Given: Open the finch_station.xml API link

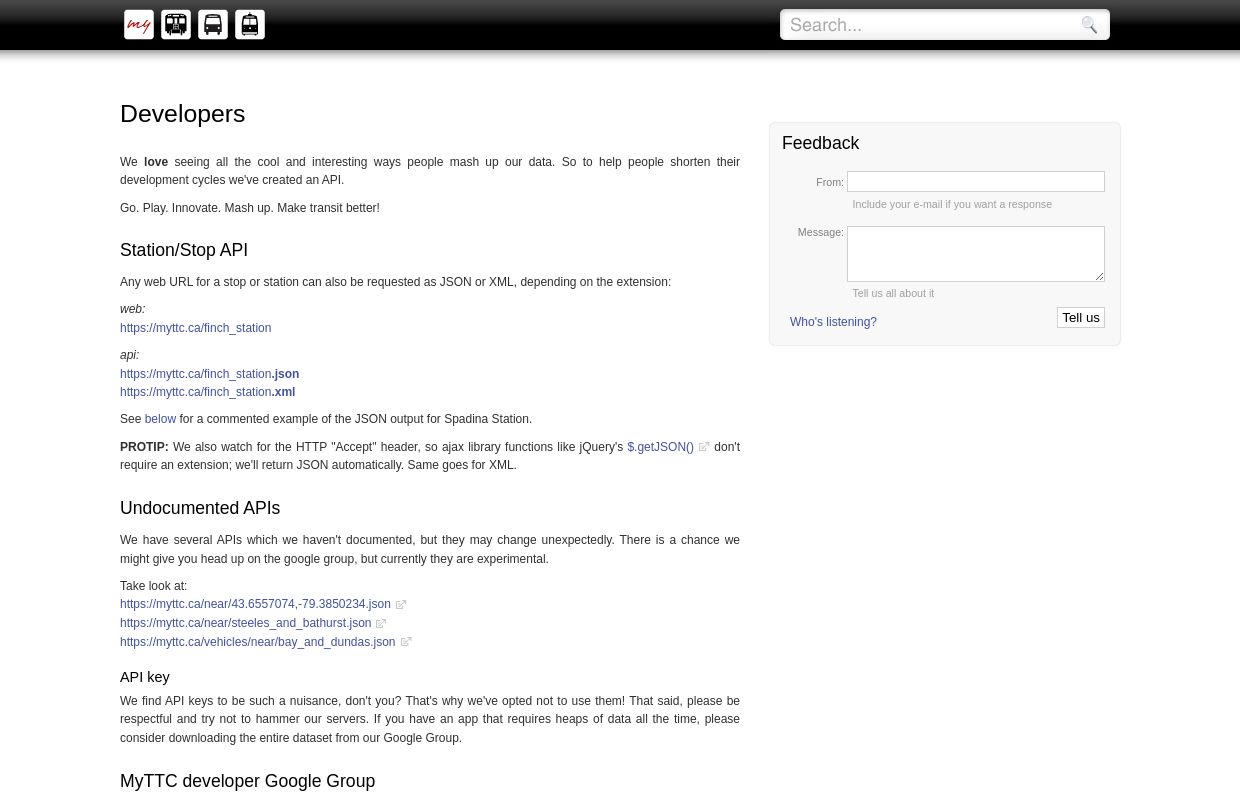Looking at the screenshot, I should pos(208,392).
